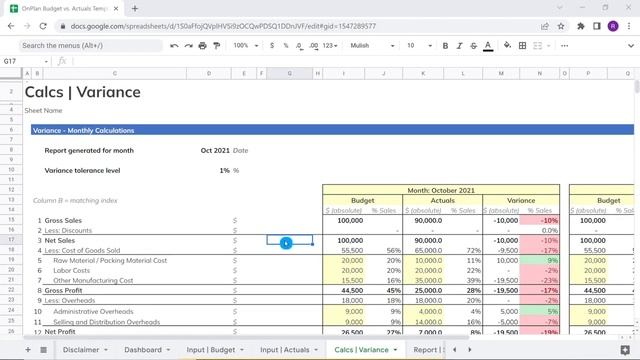Image resolution: width=640 pixels, height=360 pixels.
Task: Click the Month: October 2021 header cell
Action: [x=441, y=190]
